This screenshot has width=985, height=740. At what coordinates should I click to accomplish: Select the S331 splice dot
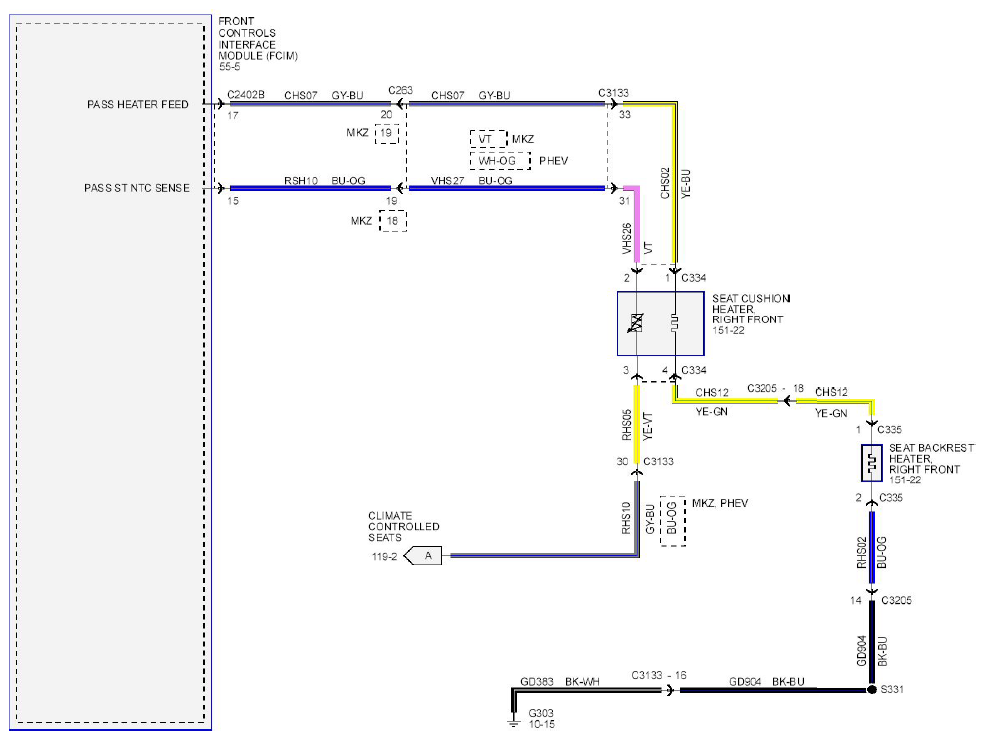[871, 689]
